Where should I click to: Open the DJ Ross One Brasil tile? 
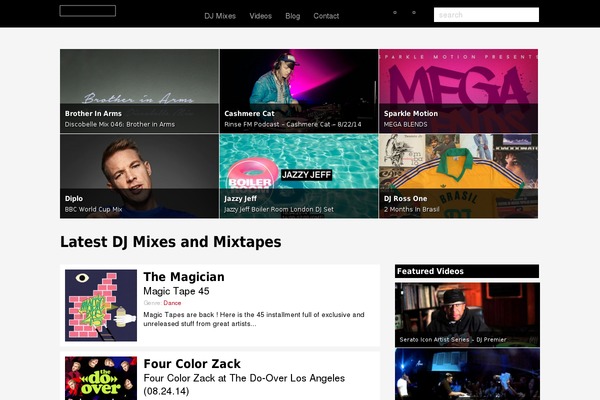tap(458, 176)
